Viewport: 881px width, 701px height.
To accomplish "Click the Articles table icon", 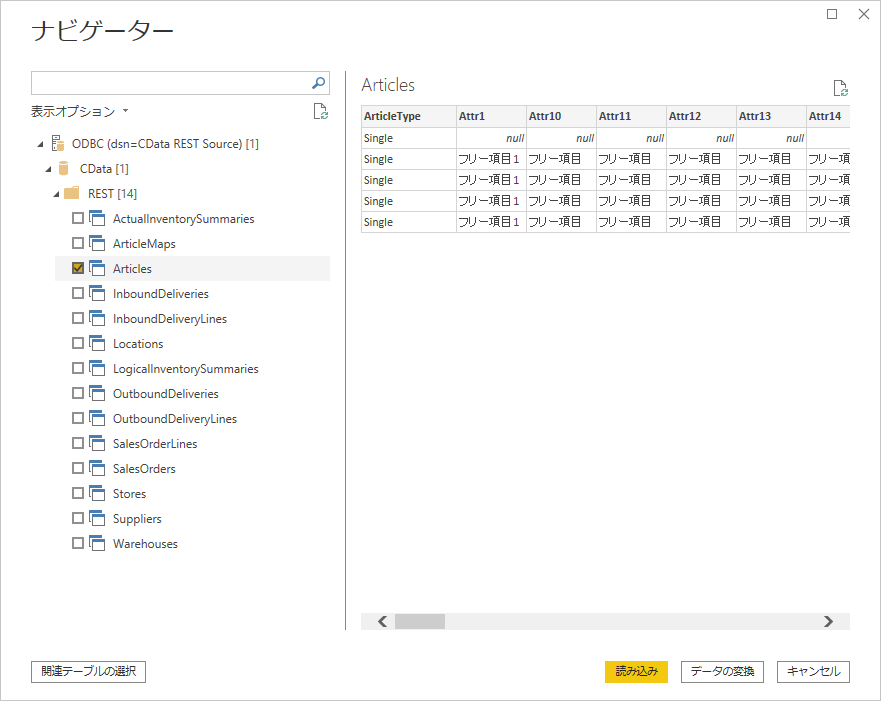I will pos(97,268).
